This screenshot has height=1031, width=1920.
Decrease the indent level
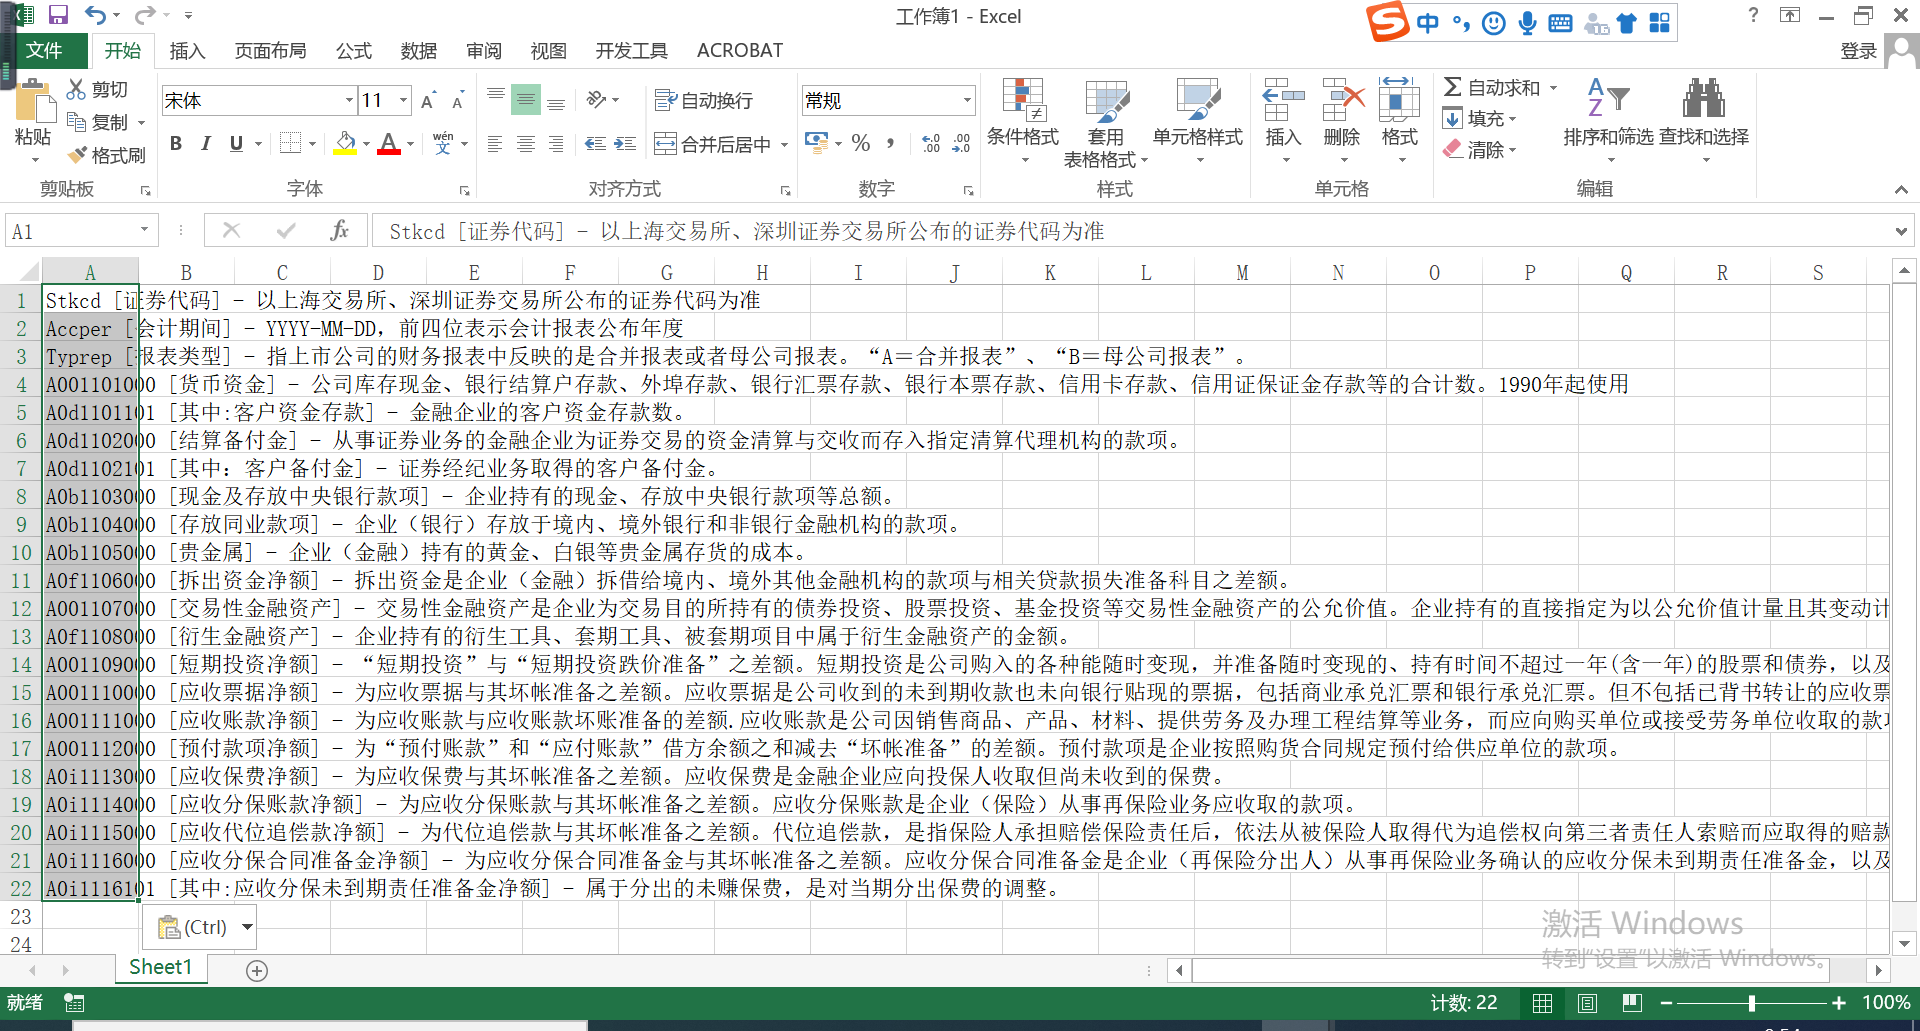tap(595, 144)
